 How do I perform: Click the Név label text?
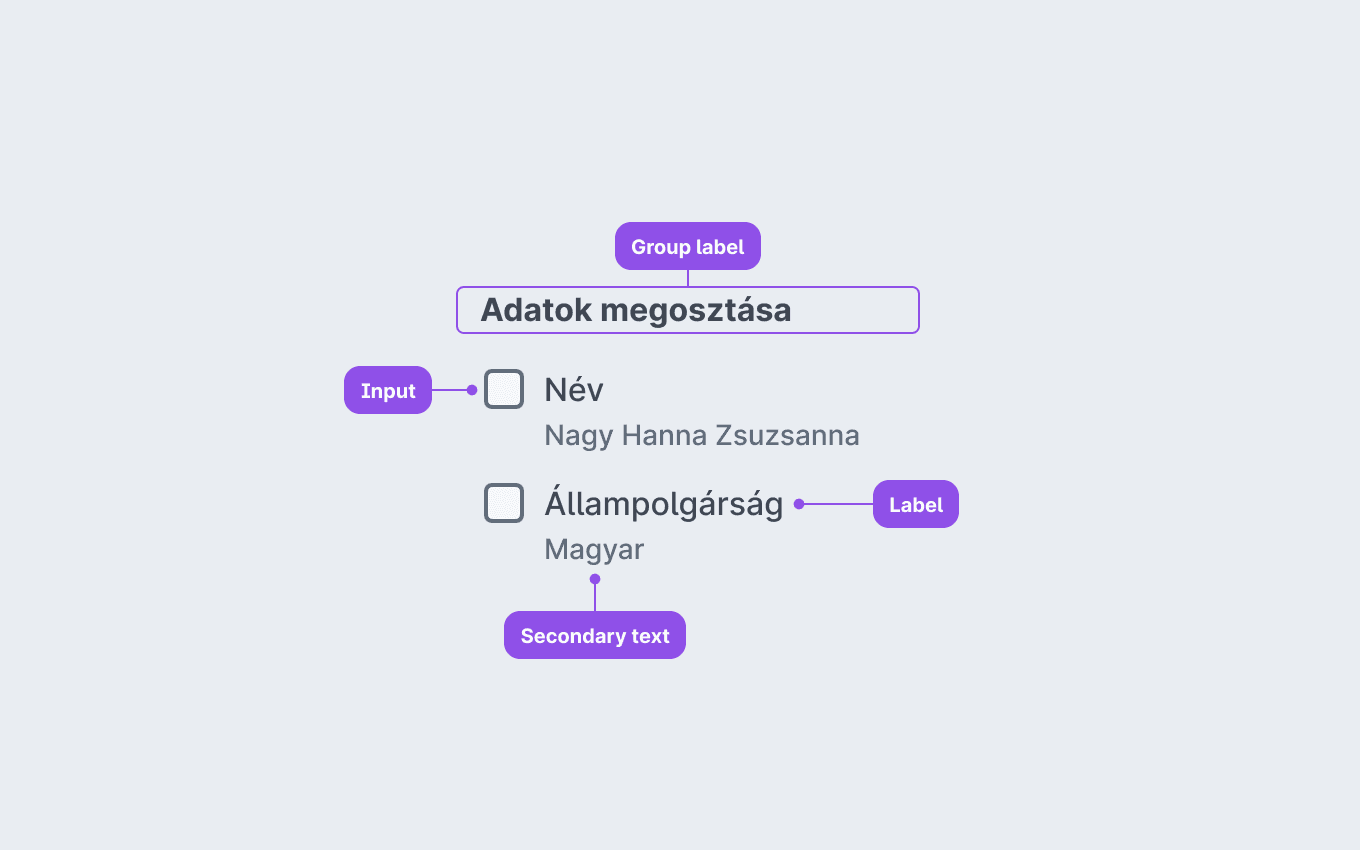click(x=574, y=390)
